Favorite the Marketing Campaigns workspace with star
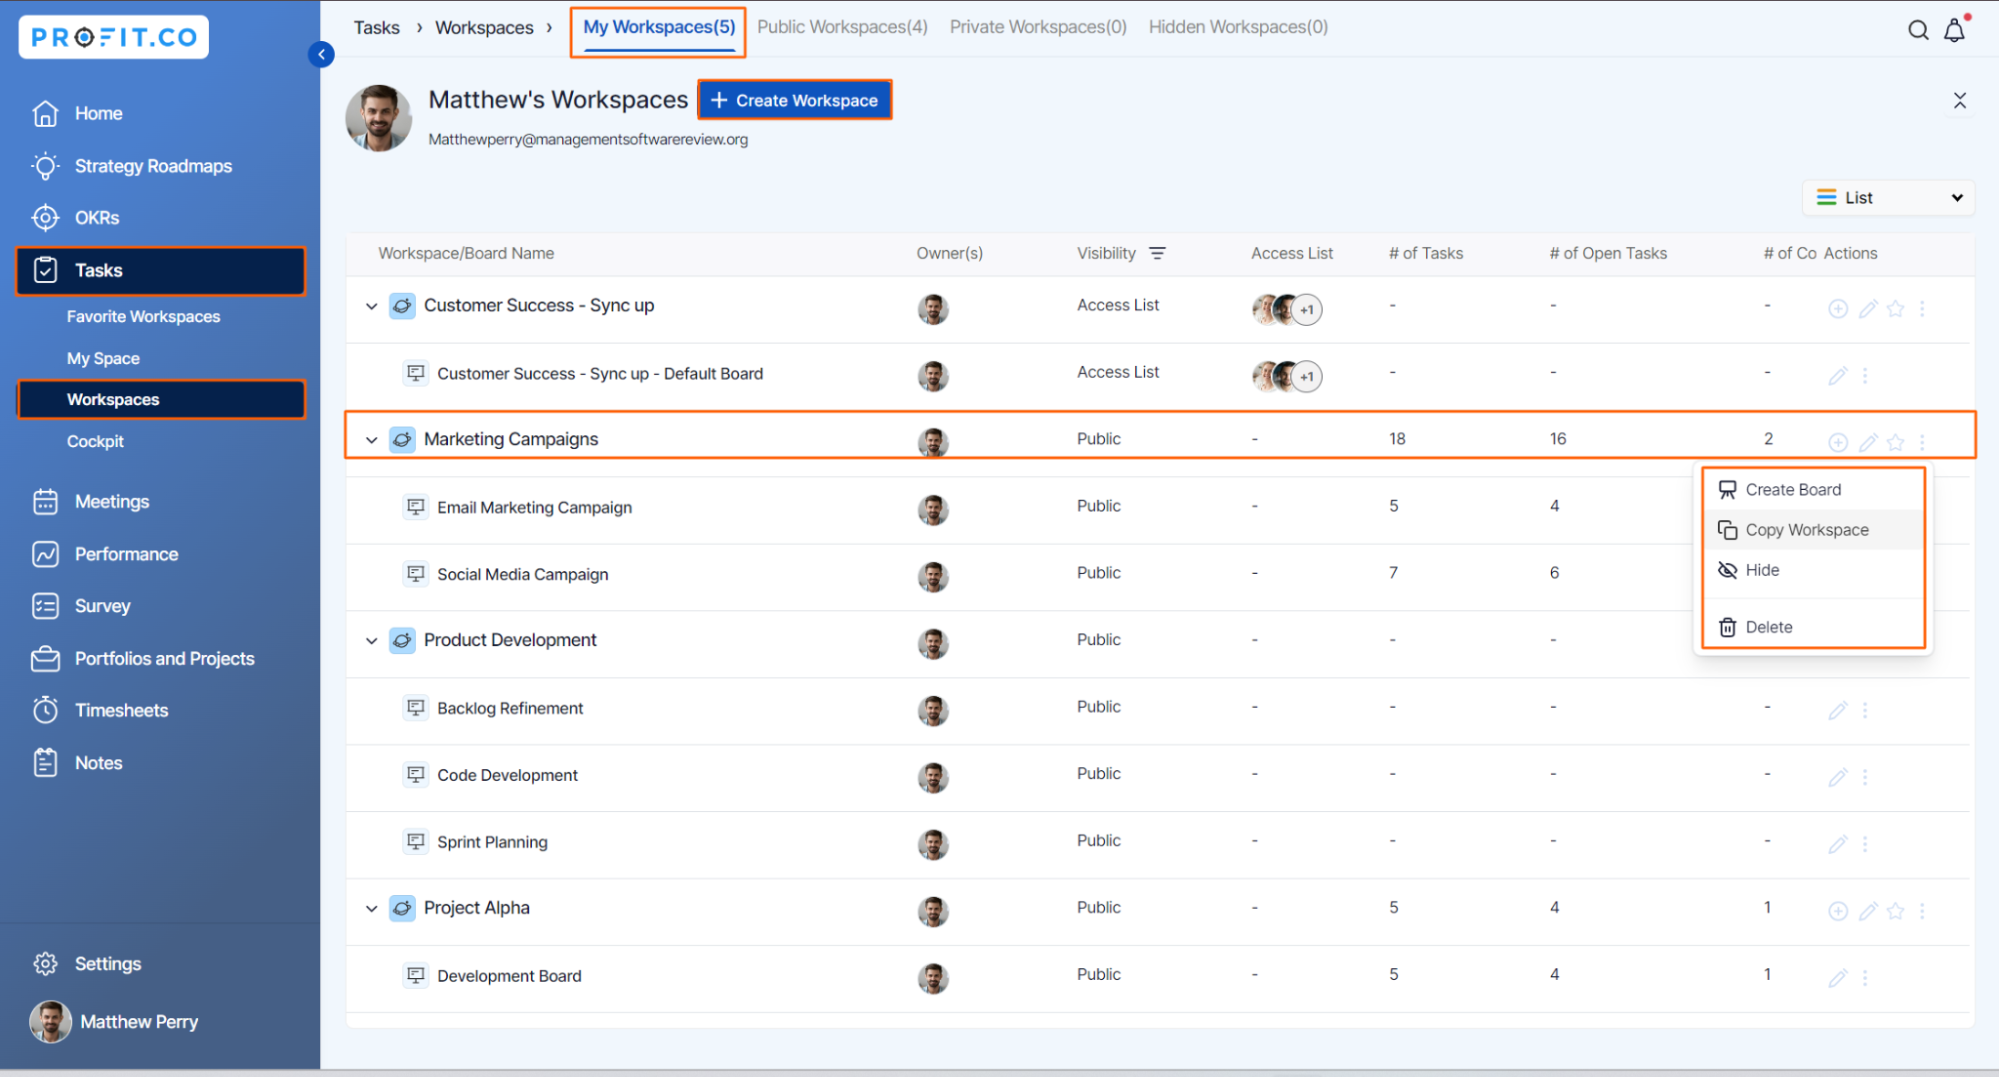The width and height of the screenshot is (1999, 1077). click(1895, 442)
